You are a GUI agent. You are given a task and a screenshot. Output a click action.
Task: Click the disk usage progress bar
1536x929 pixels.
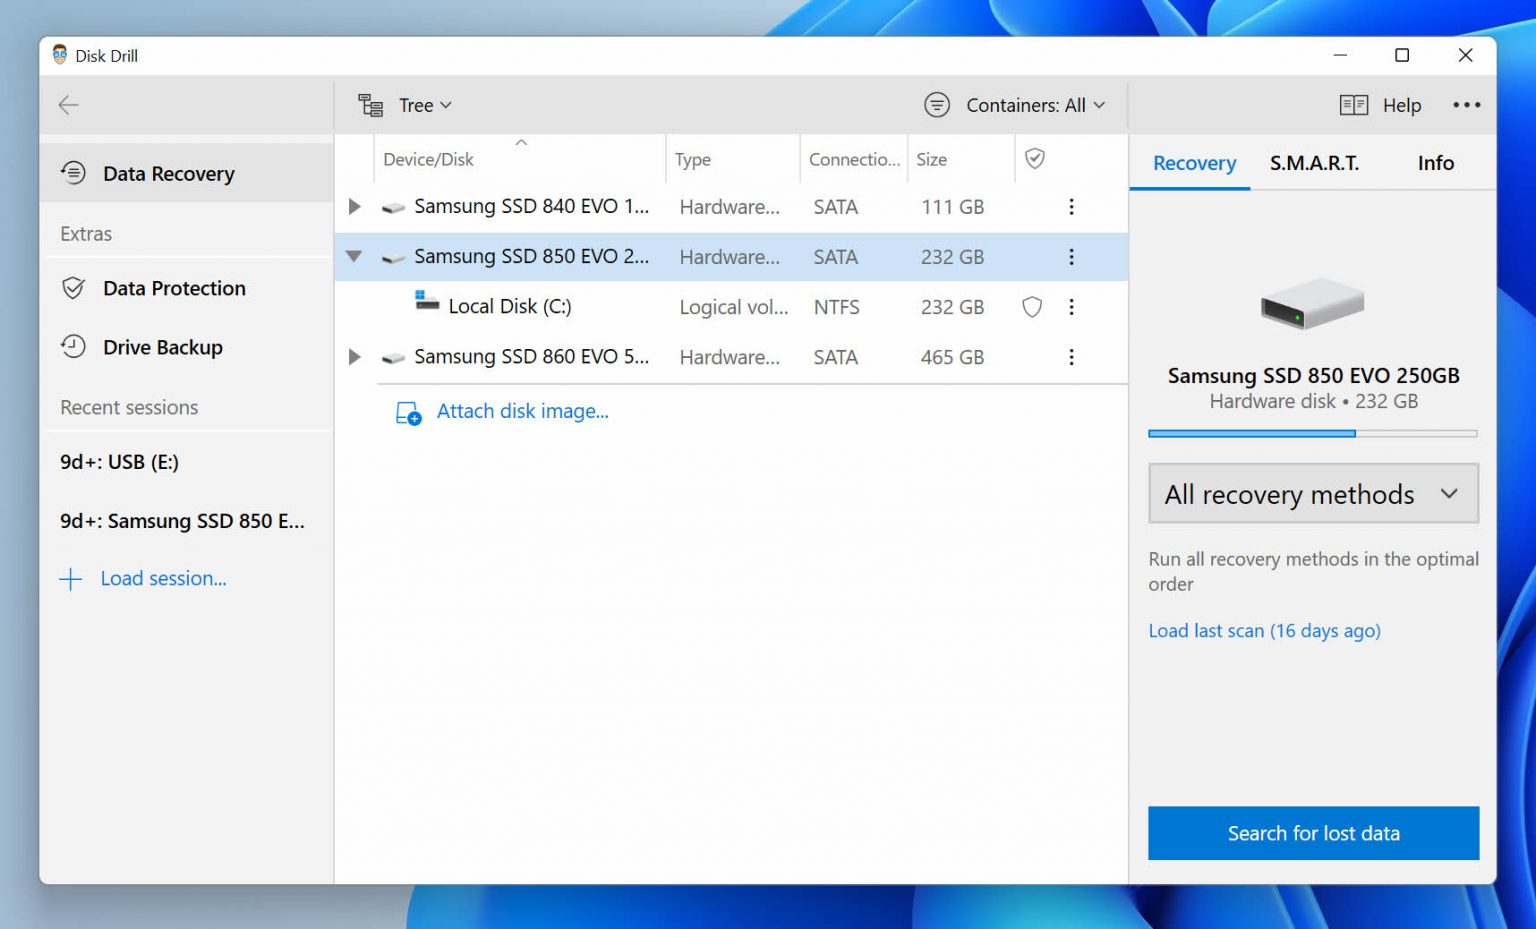1313,433
